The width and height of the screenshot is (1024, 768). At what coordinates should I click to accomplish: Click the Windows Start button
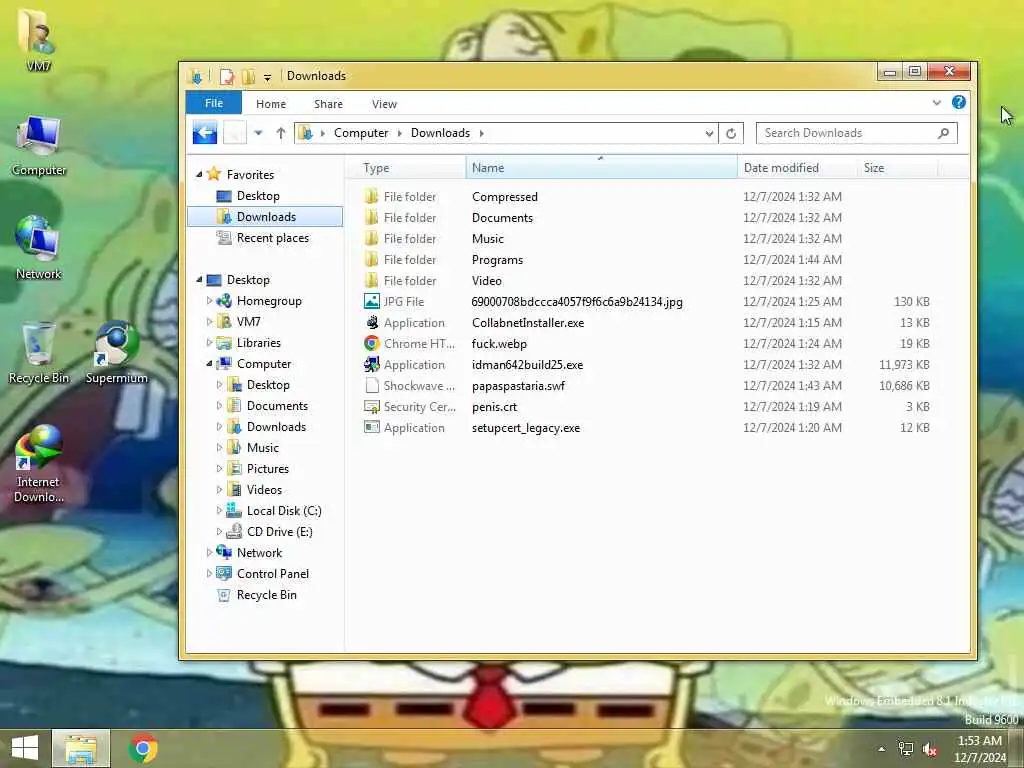point(25,748)
